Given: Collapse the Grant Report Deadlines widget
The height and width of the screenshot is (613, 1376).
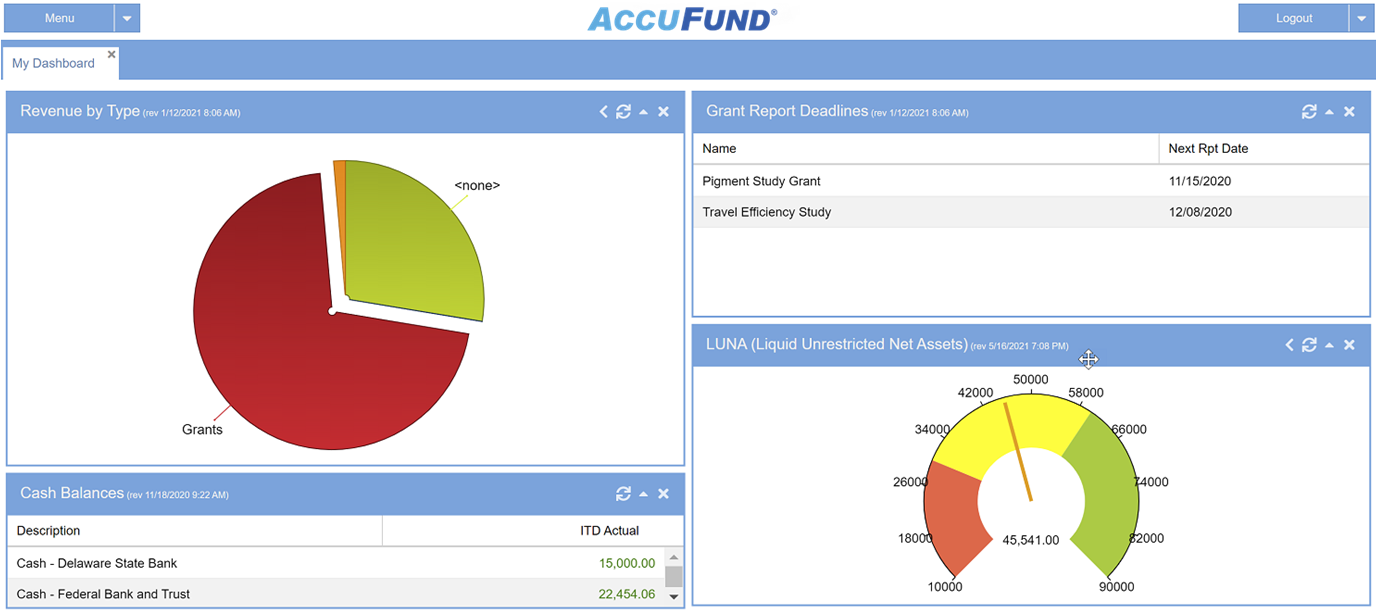Looking at the screenshot, I should pos(1329,111).
